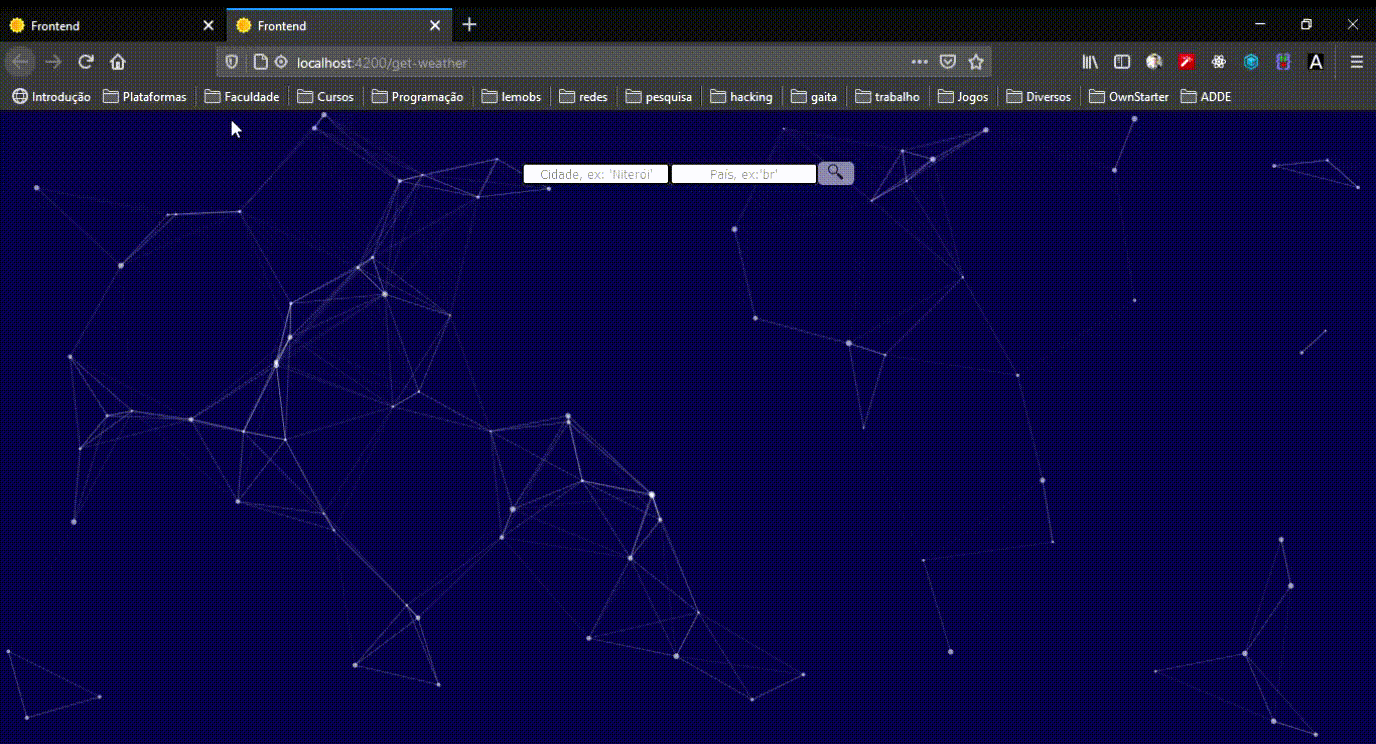Image resolution: width=1376 pixels, height=744 pixels.
Task: Open the Cursos bookmark folder
Action: 326,97
